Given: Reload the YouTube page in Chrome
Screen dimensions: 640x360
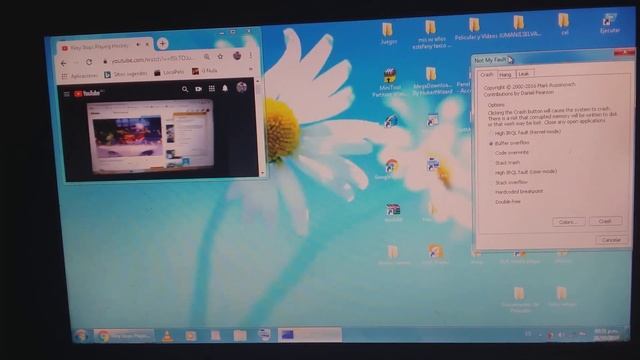Looking at the screenshot, I should 89,62.
